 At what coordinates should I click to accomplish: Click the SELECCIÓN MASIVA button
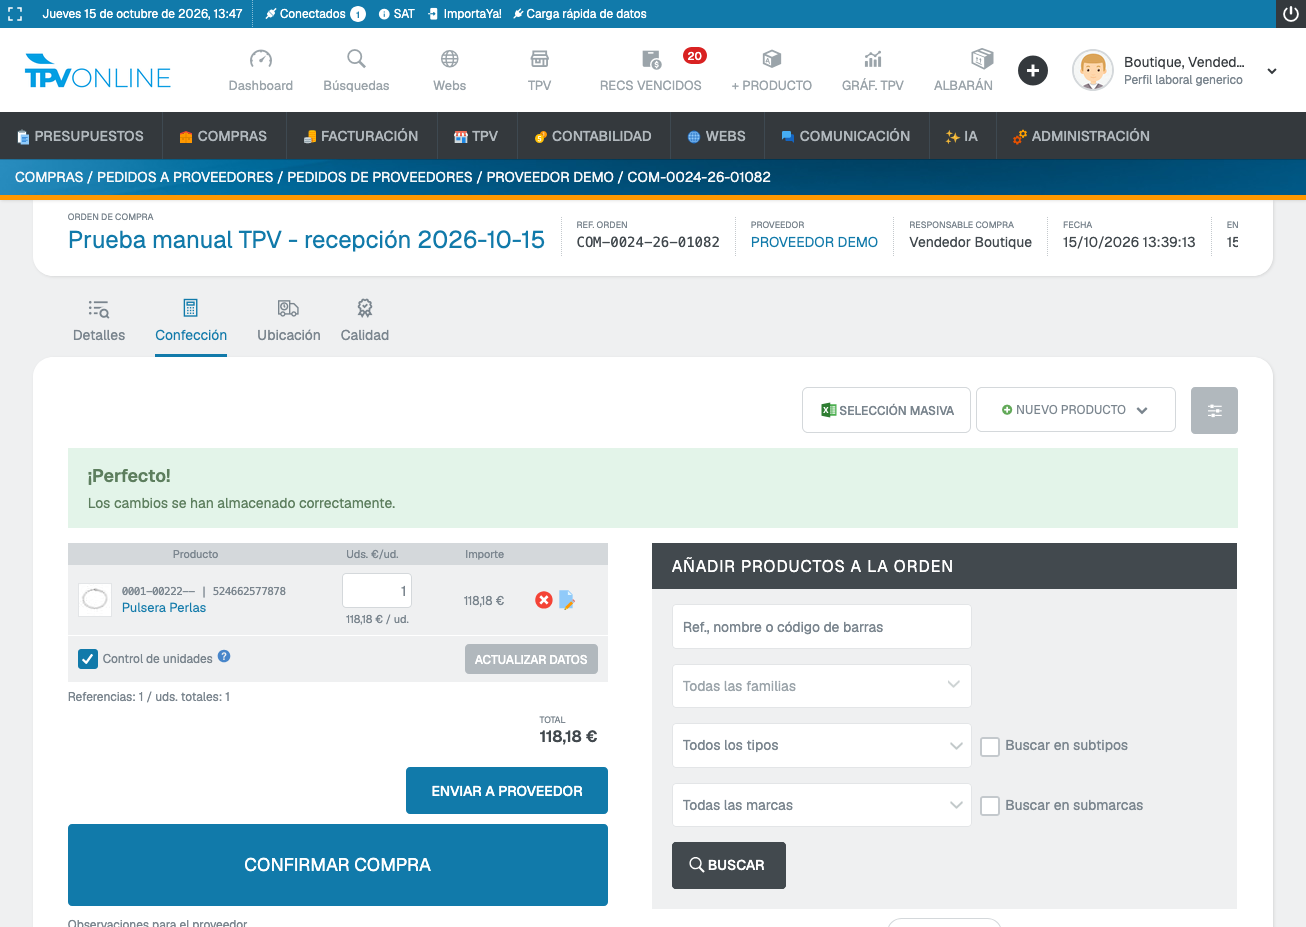coord(886,410)
